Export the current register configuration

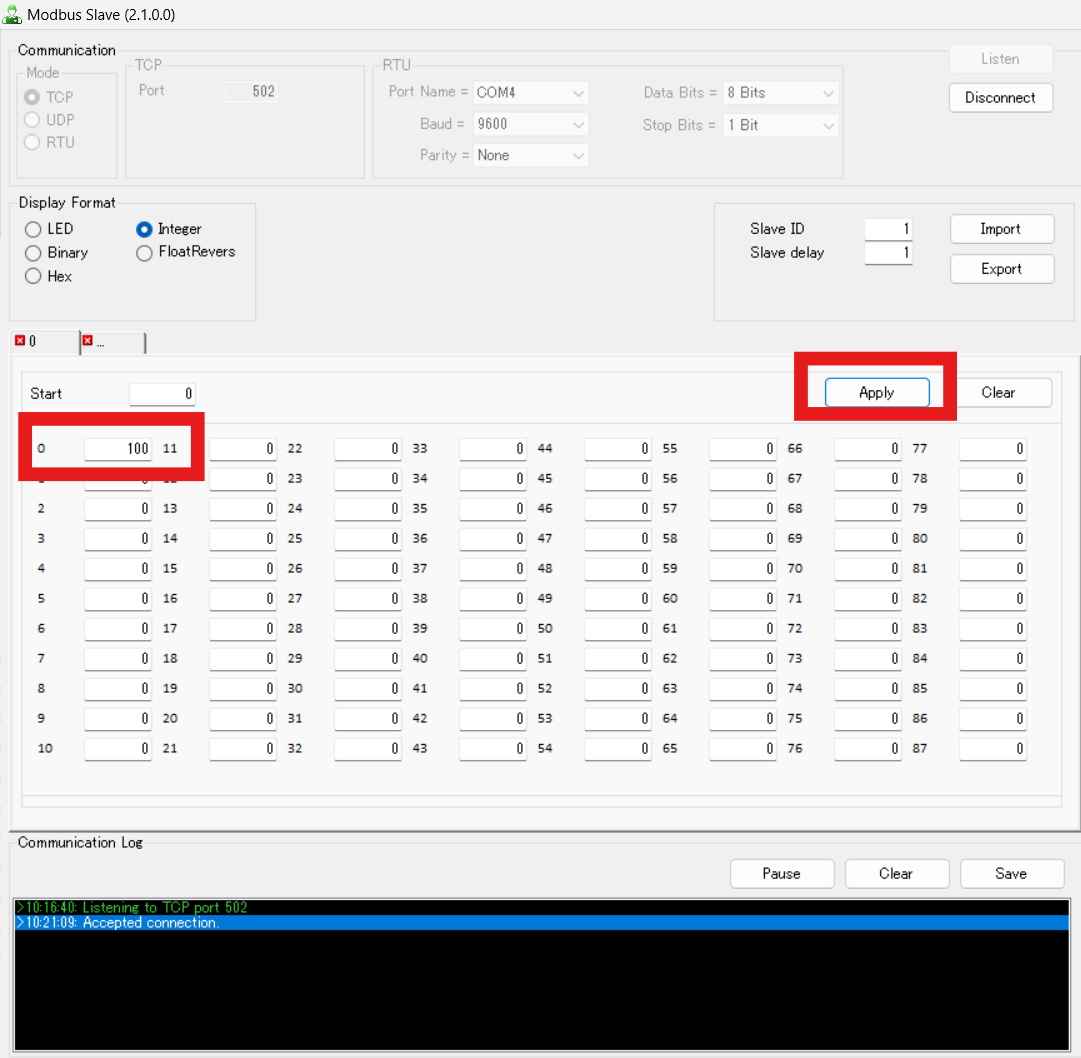(x=1001, y=268)
